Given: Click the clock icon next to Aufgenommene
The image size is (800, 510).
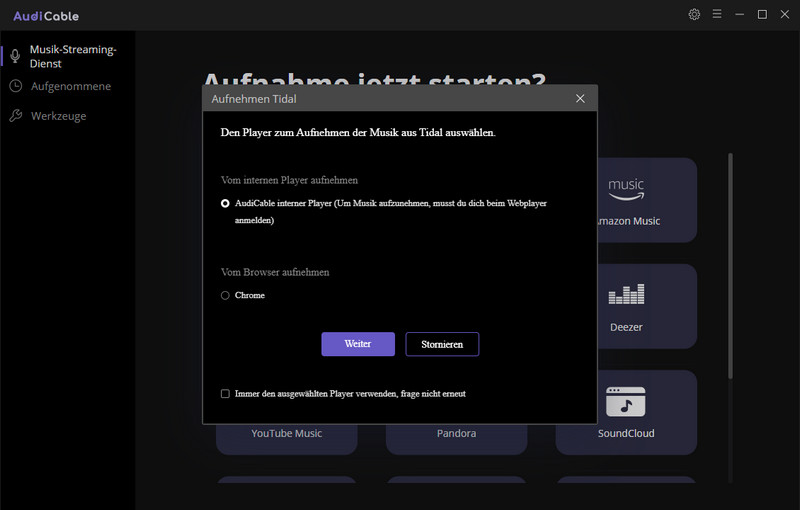Looking at the screenshot, I should (x=16, y=86).
